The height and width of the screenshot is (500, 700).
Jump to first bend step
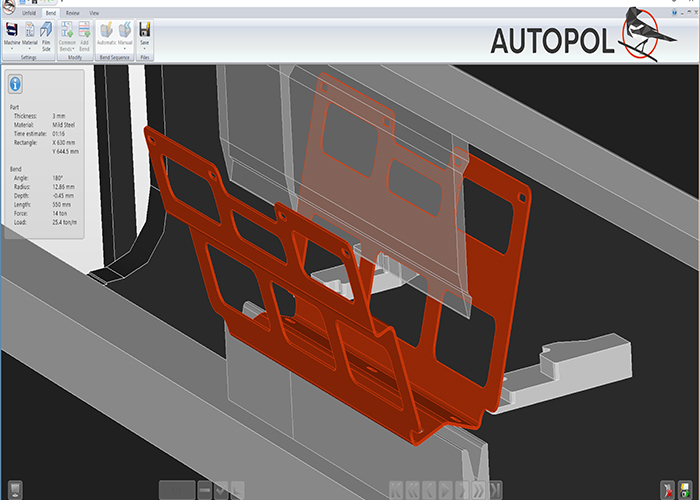click(x=398, y=490)
